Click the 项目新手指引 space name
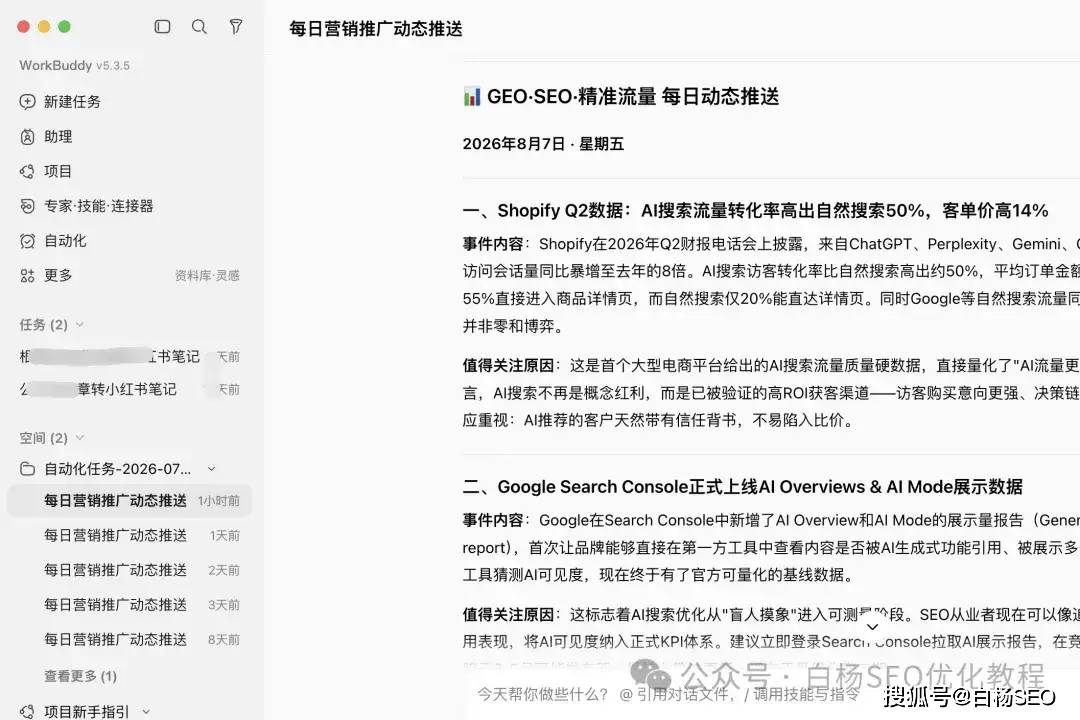The image size is (1080, 720). (x=87, y=711)
